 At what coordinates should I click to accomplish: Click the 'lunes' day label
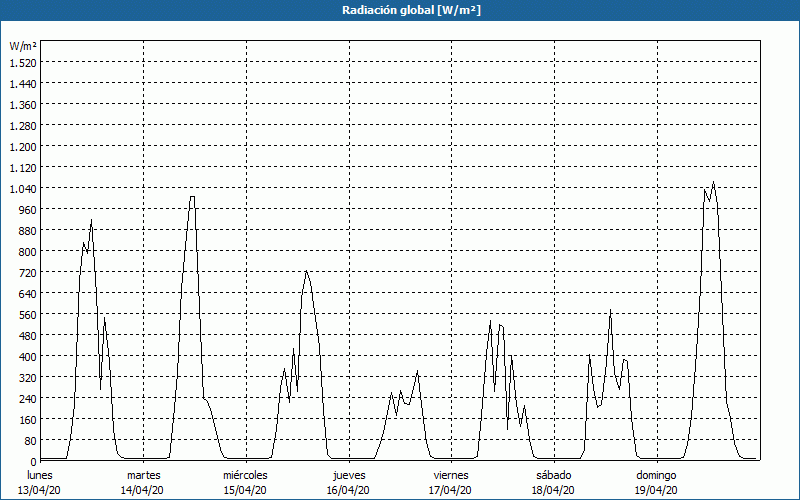40,475
